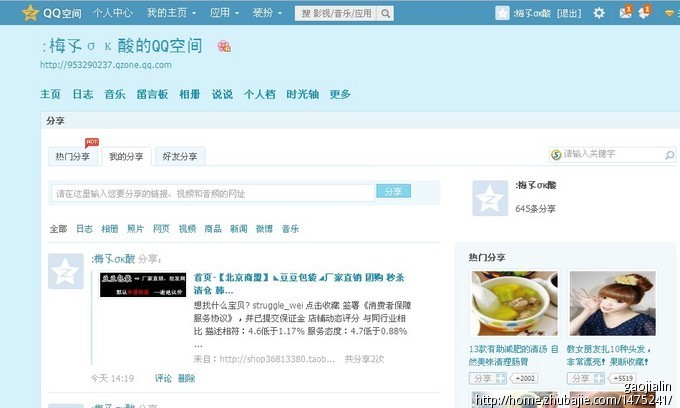Focus the share URL input field
680x408 pixels.
point(213,193)
